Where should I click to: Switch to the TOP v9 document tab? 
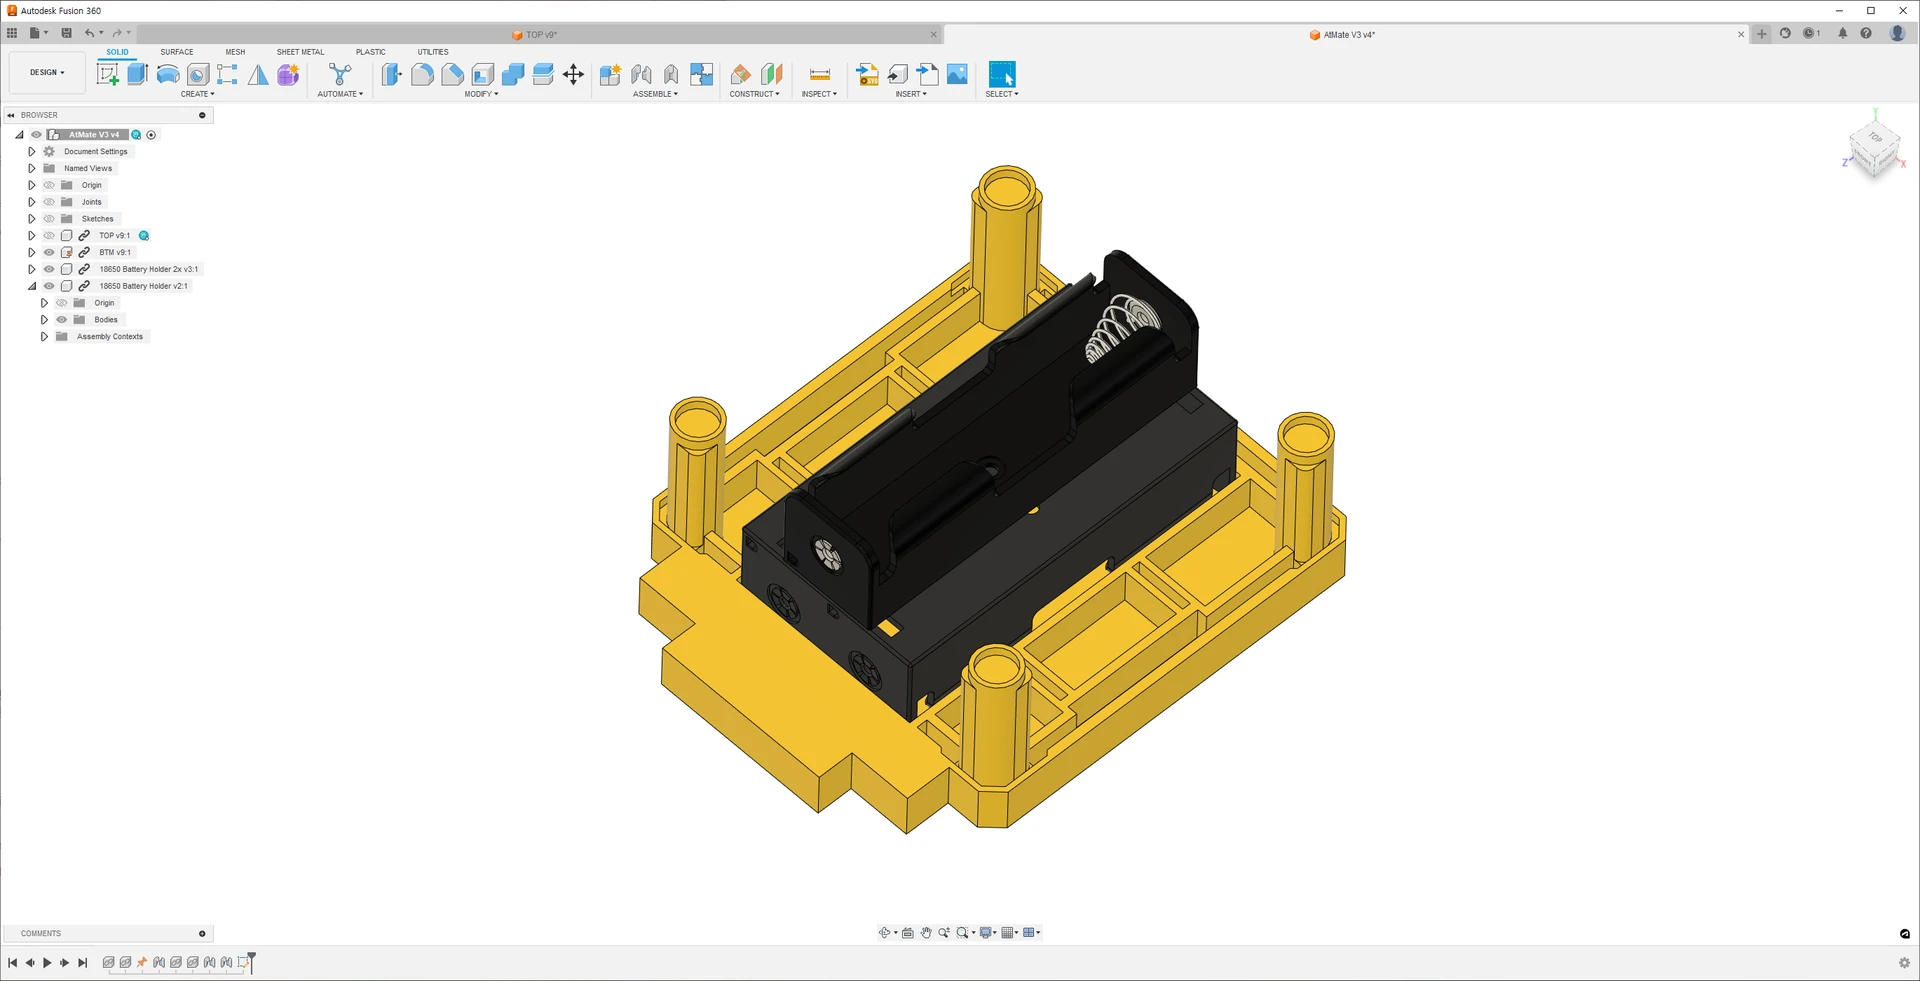tap(541, 35)
